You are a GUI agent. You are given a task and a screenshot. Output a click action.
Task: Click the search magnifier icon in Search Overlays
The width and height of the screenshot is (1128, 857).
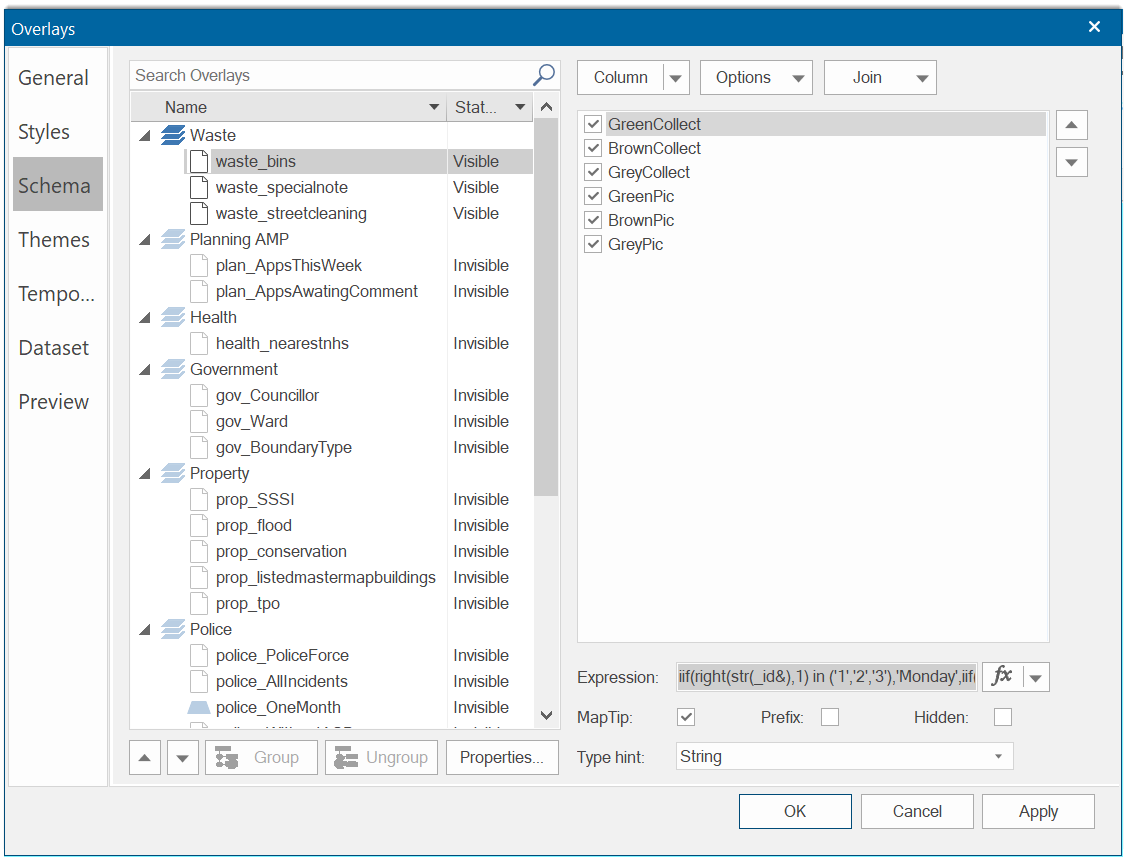click(543, 75)
